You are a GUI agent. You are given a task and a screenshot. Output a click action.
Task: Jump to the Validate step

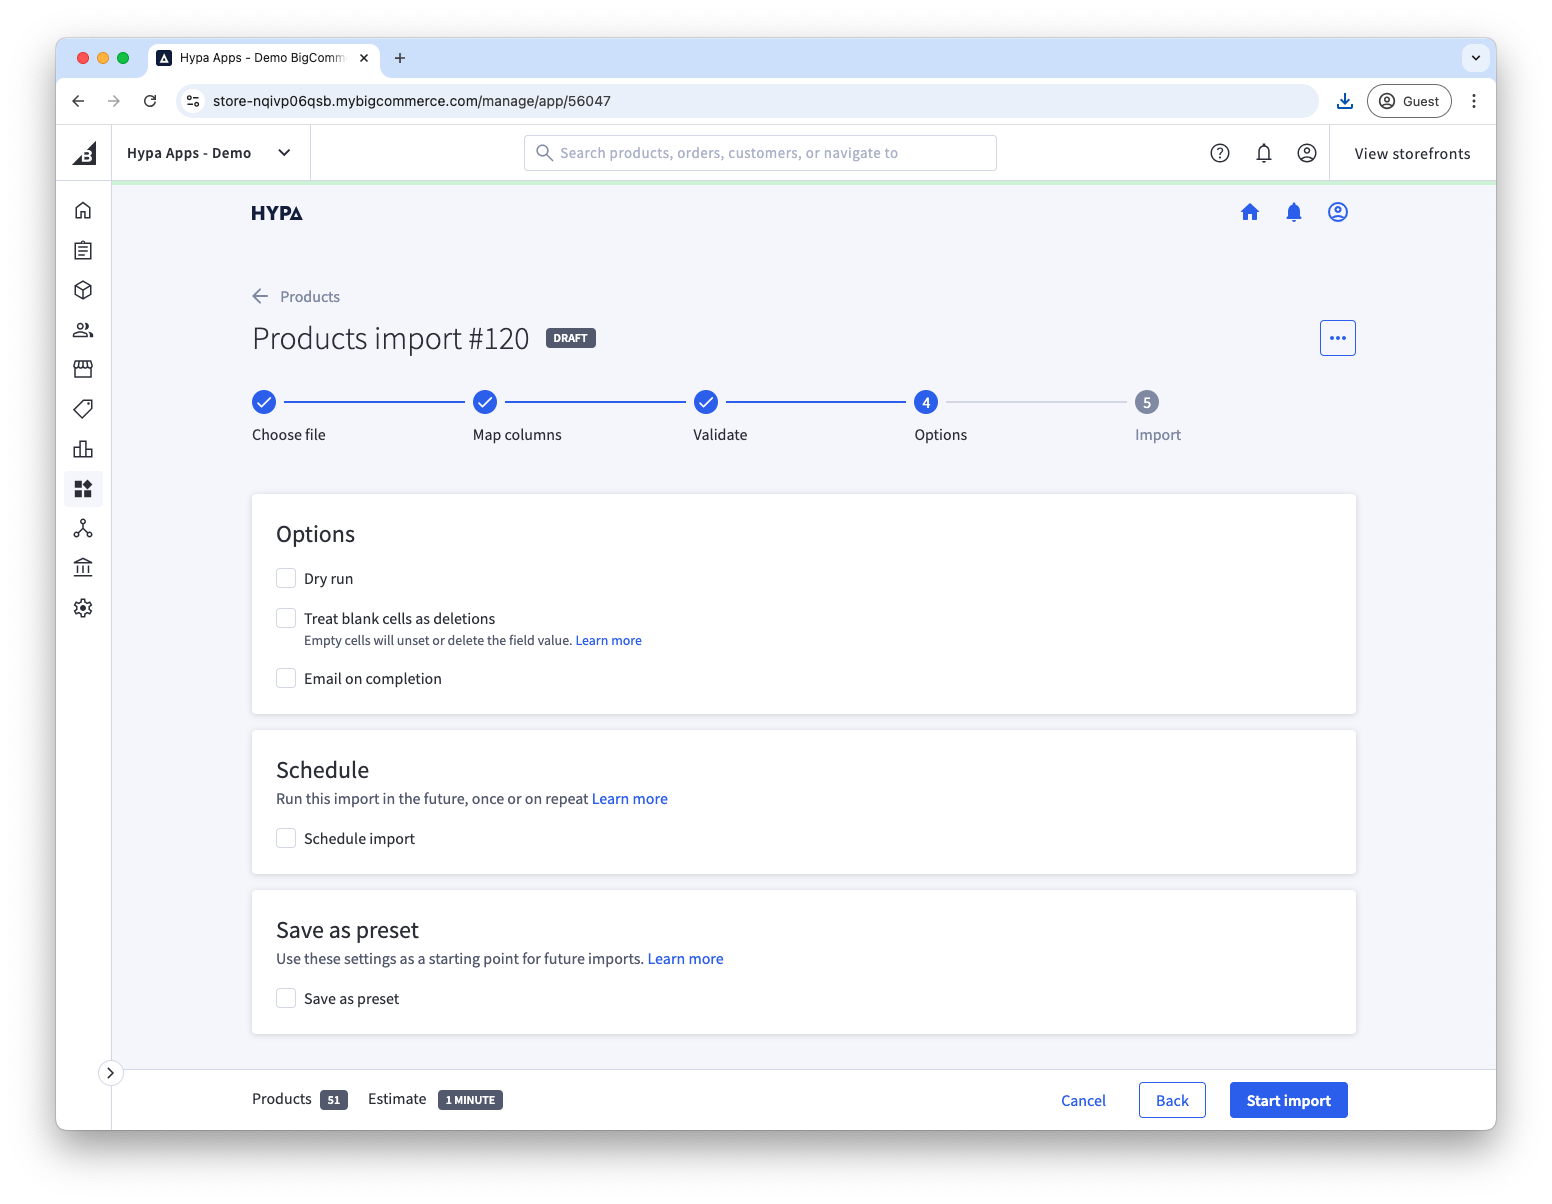[x=706, y=402]
